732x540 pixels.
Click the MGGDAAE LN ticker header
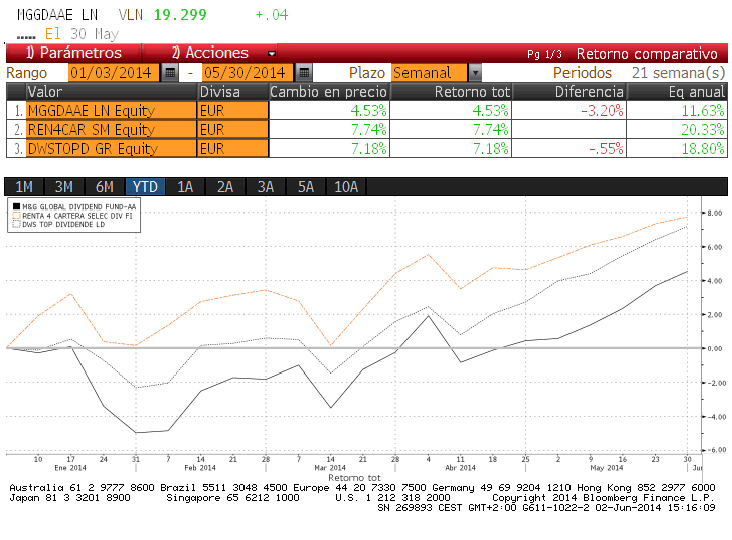57,15
